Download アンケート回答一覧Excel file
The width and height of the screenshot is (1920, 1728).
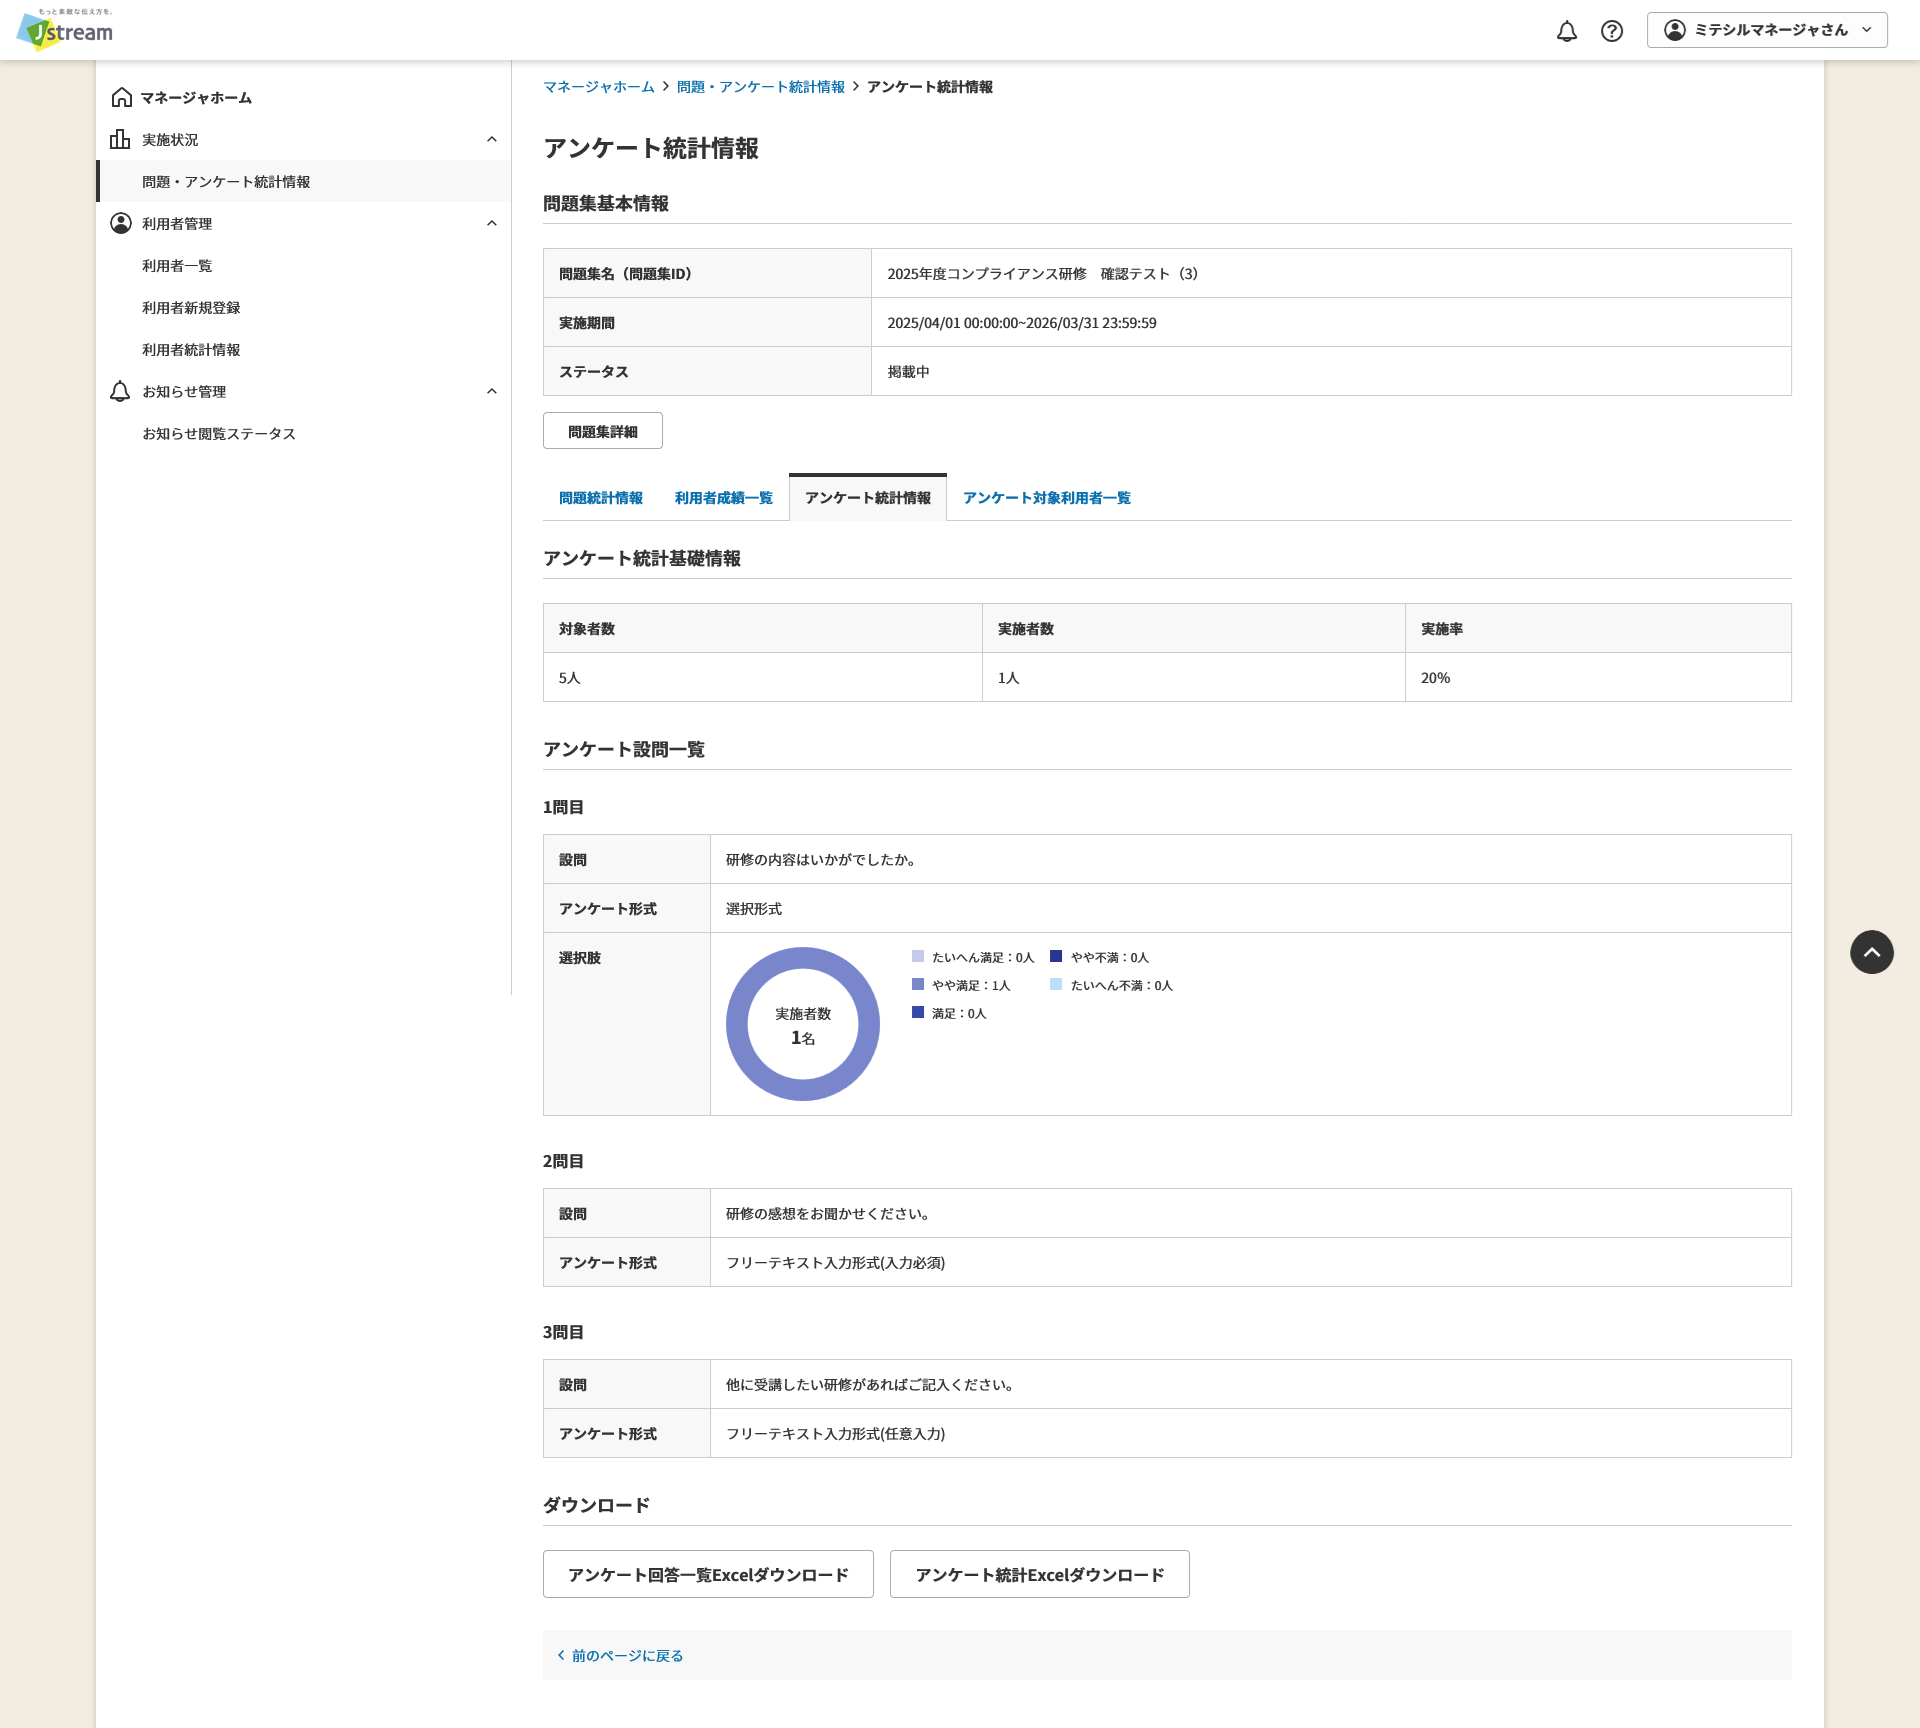(x=708, y=1574)
